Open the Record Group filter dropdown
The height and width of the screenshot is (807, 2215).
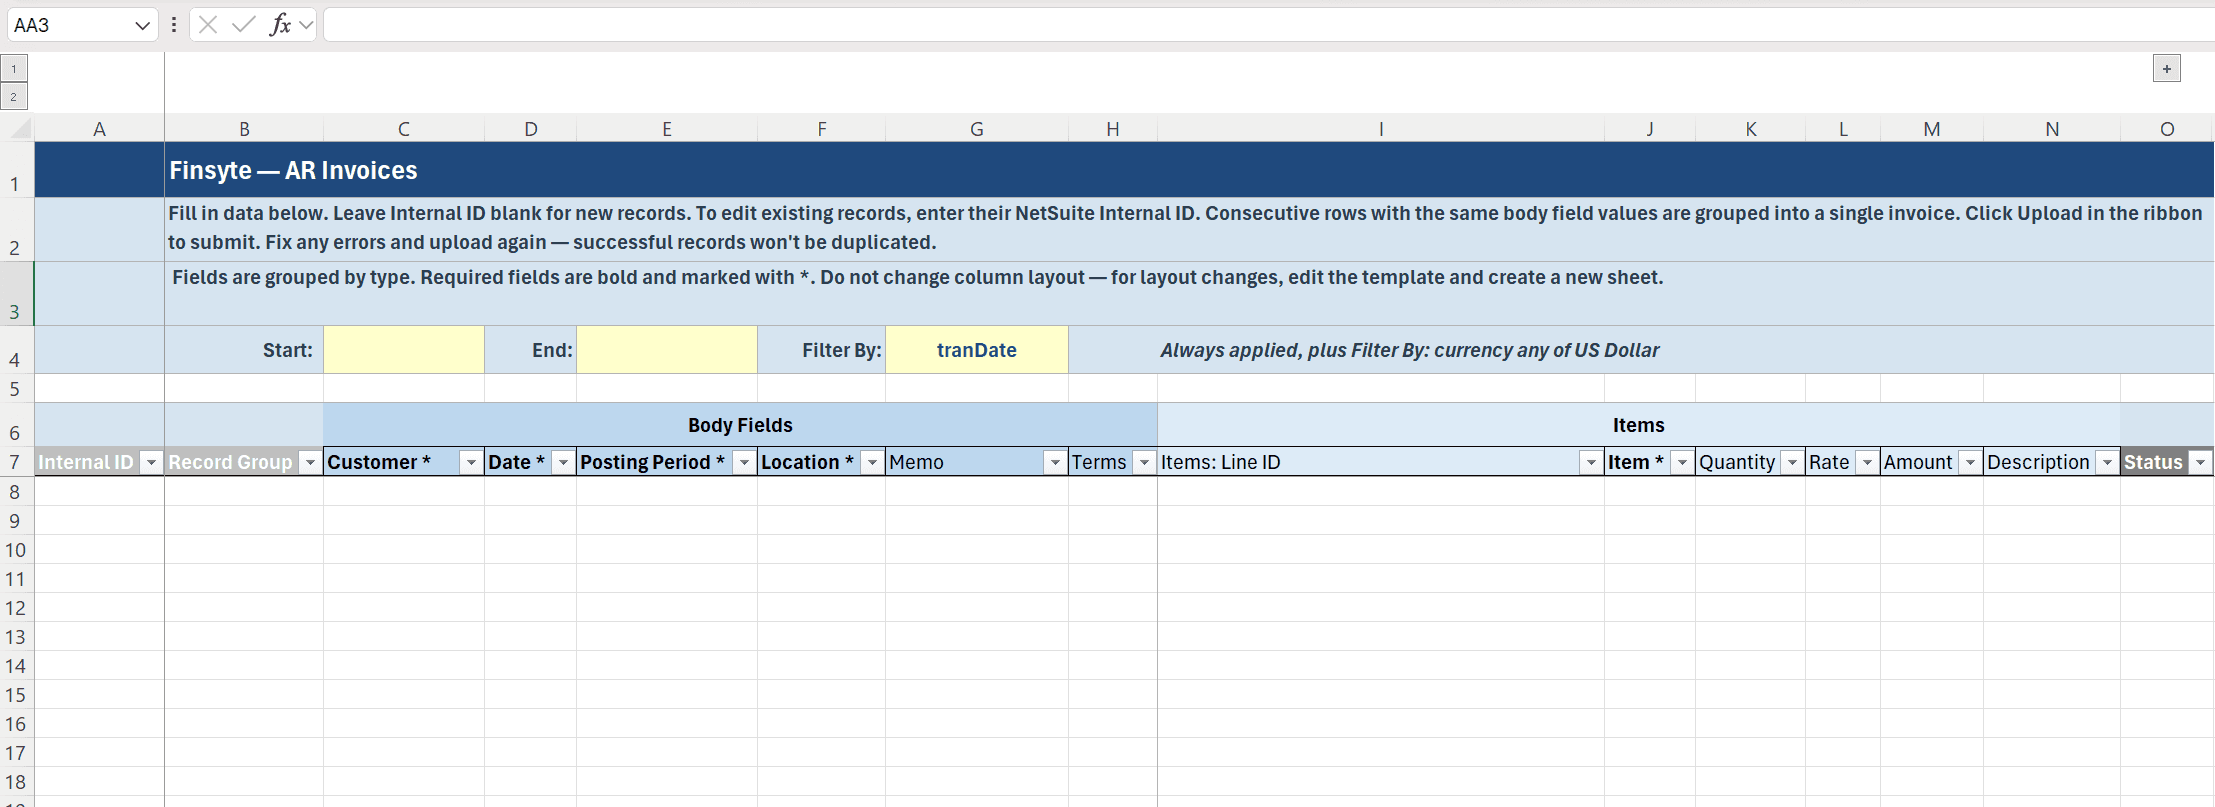pos(310,462)
